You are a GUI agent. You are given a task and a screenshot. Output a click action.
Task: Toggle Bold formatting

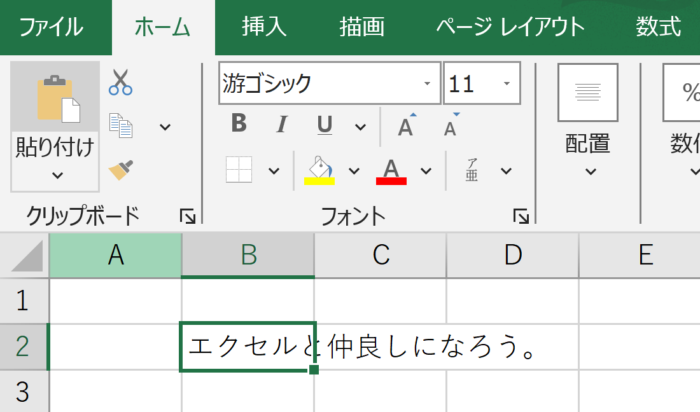239,124
